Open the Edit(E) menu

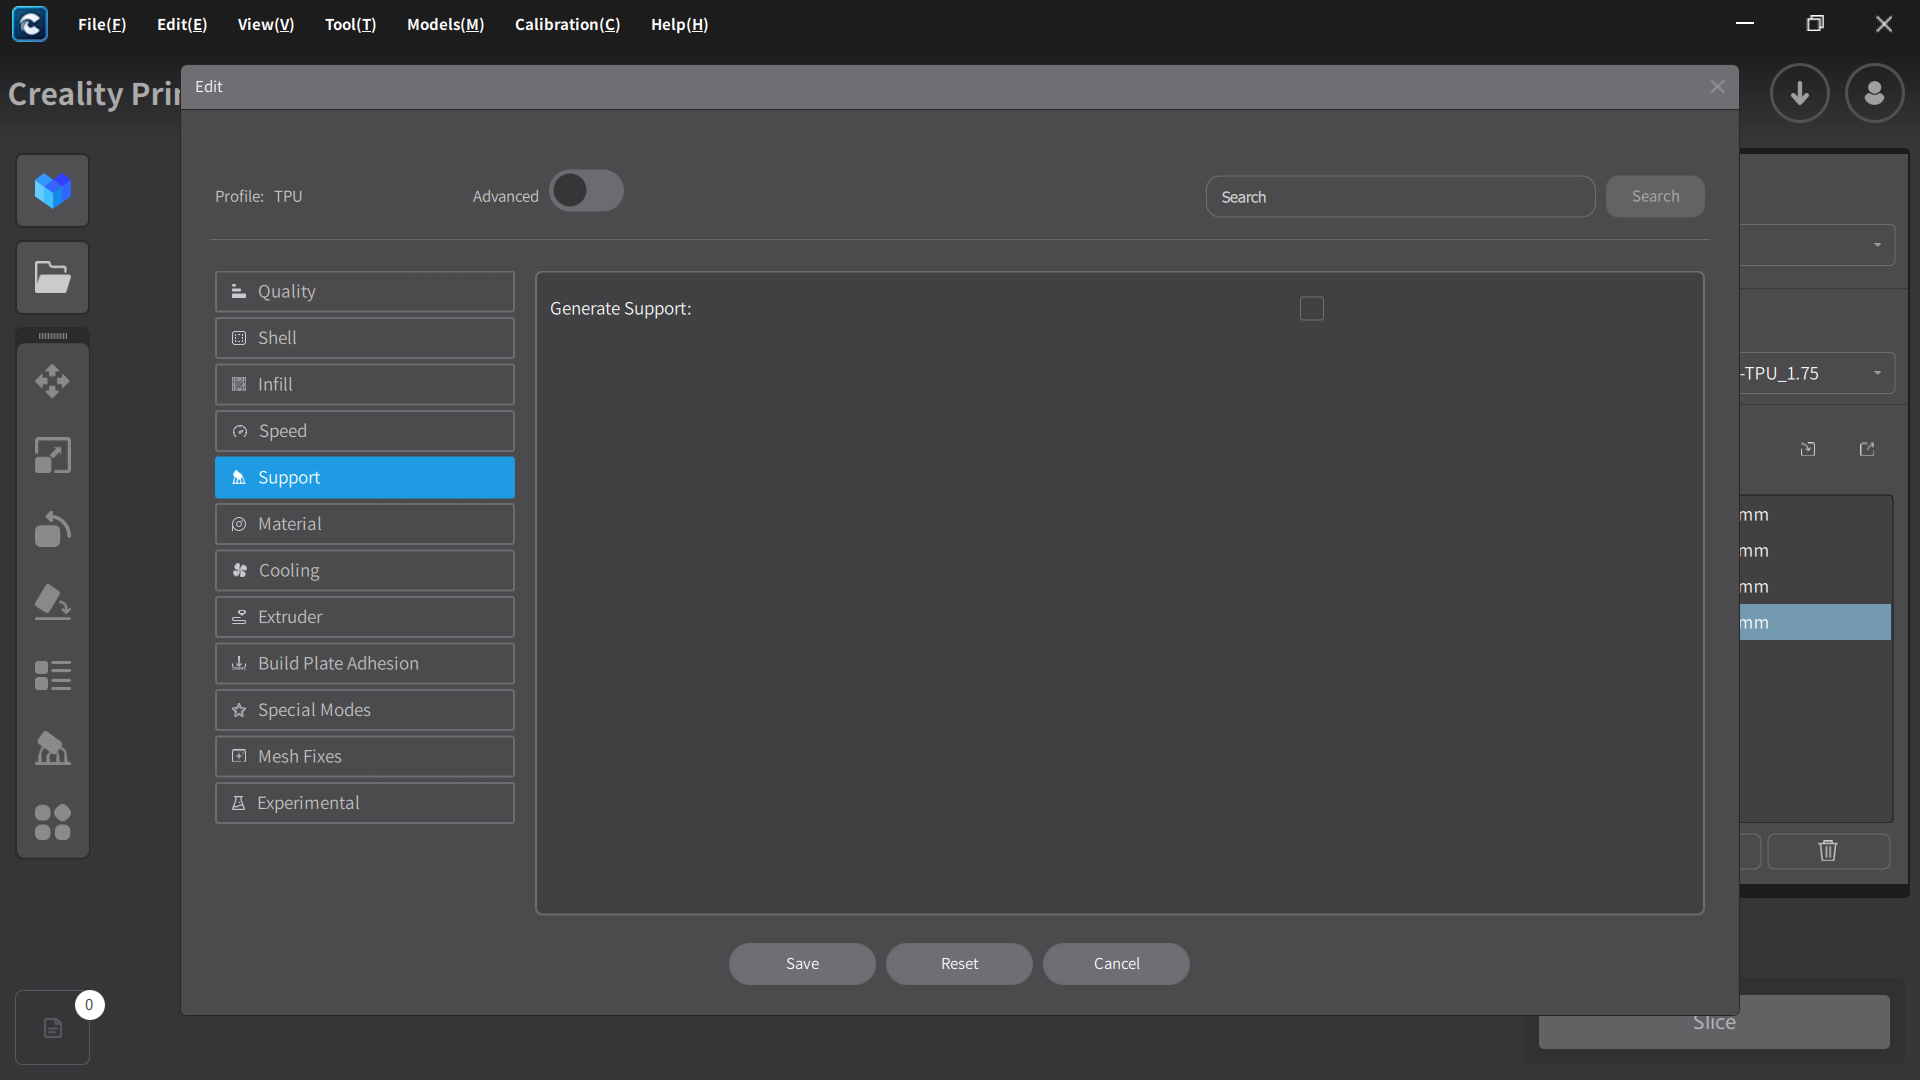pyautogui.click(x=182, y=24)
